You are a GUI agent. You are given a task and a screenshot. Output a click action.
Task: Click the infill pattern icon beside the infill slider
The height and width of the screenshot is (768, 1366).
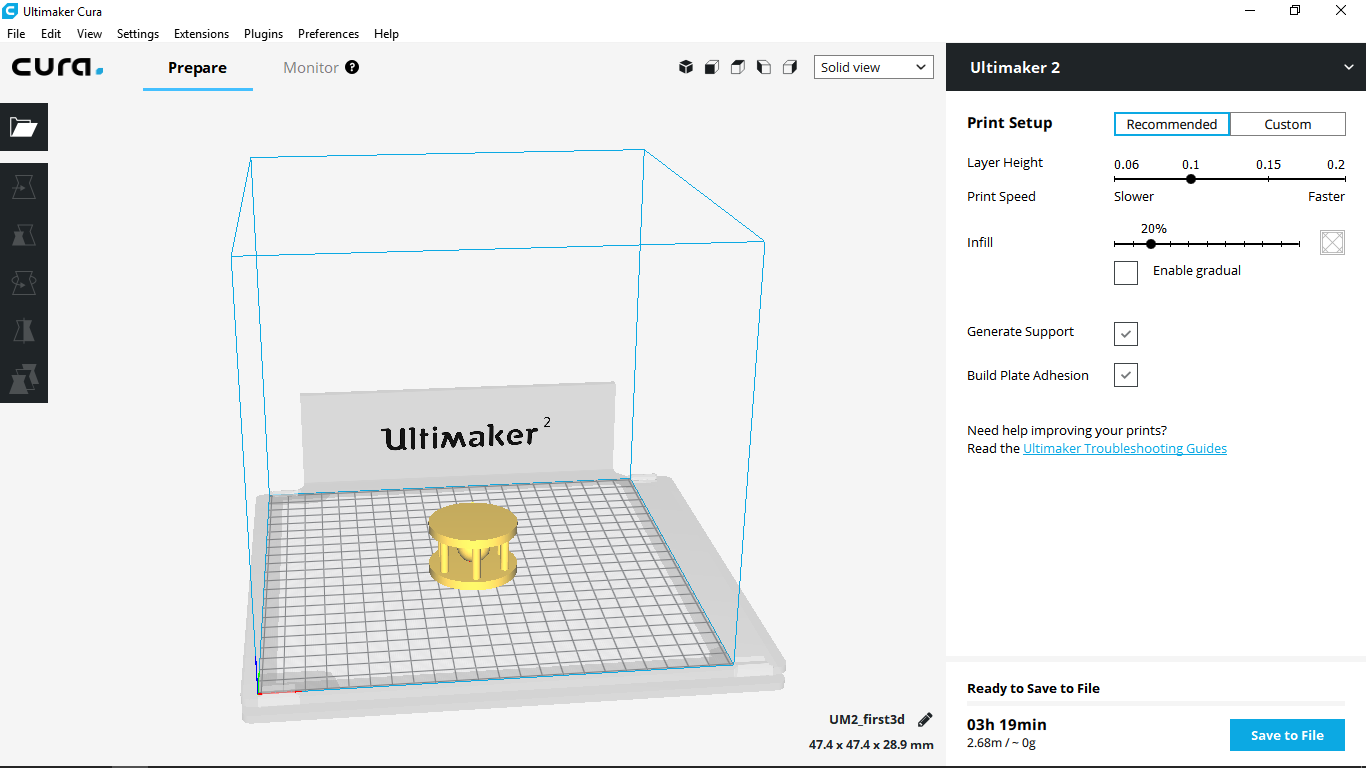1332,242
